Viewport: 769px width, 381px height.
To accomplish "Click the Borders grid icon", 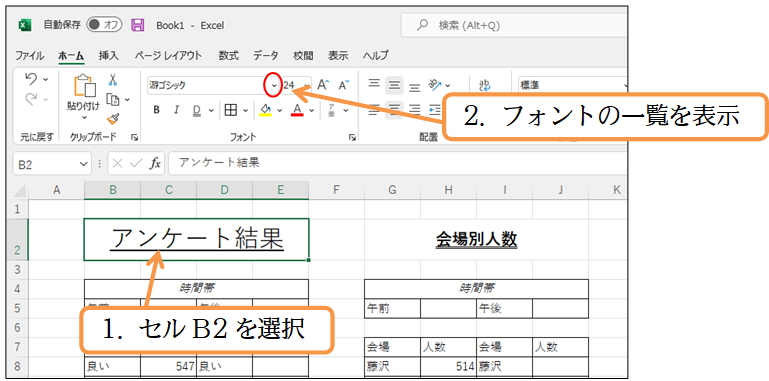I will pyautogui.click(x=231, y=110).
